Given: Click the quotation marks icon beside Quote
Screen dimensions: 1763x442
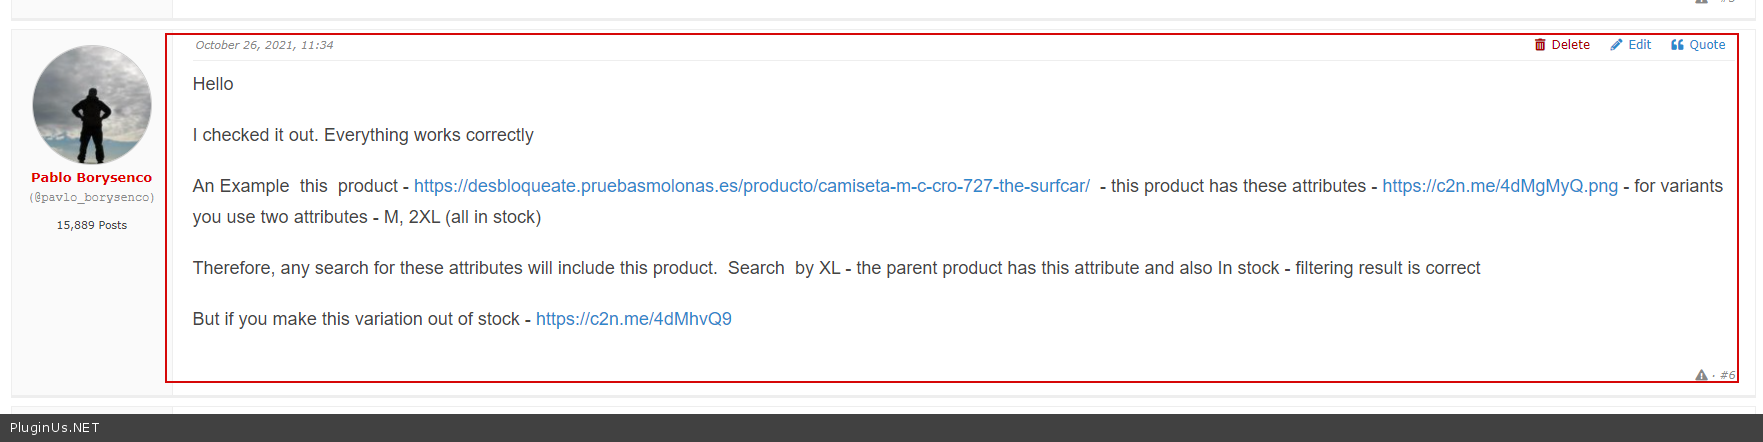Looking at the screenshot, I should click(1677, 45).
